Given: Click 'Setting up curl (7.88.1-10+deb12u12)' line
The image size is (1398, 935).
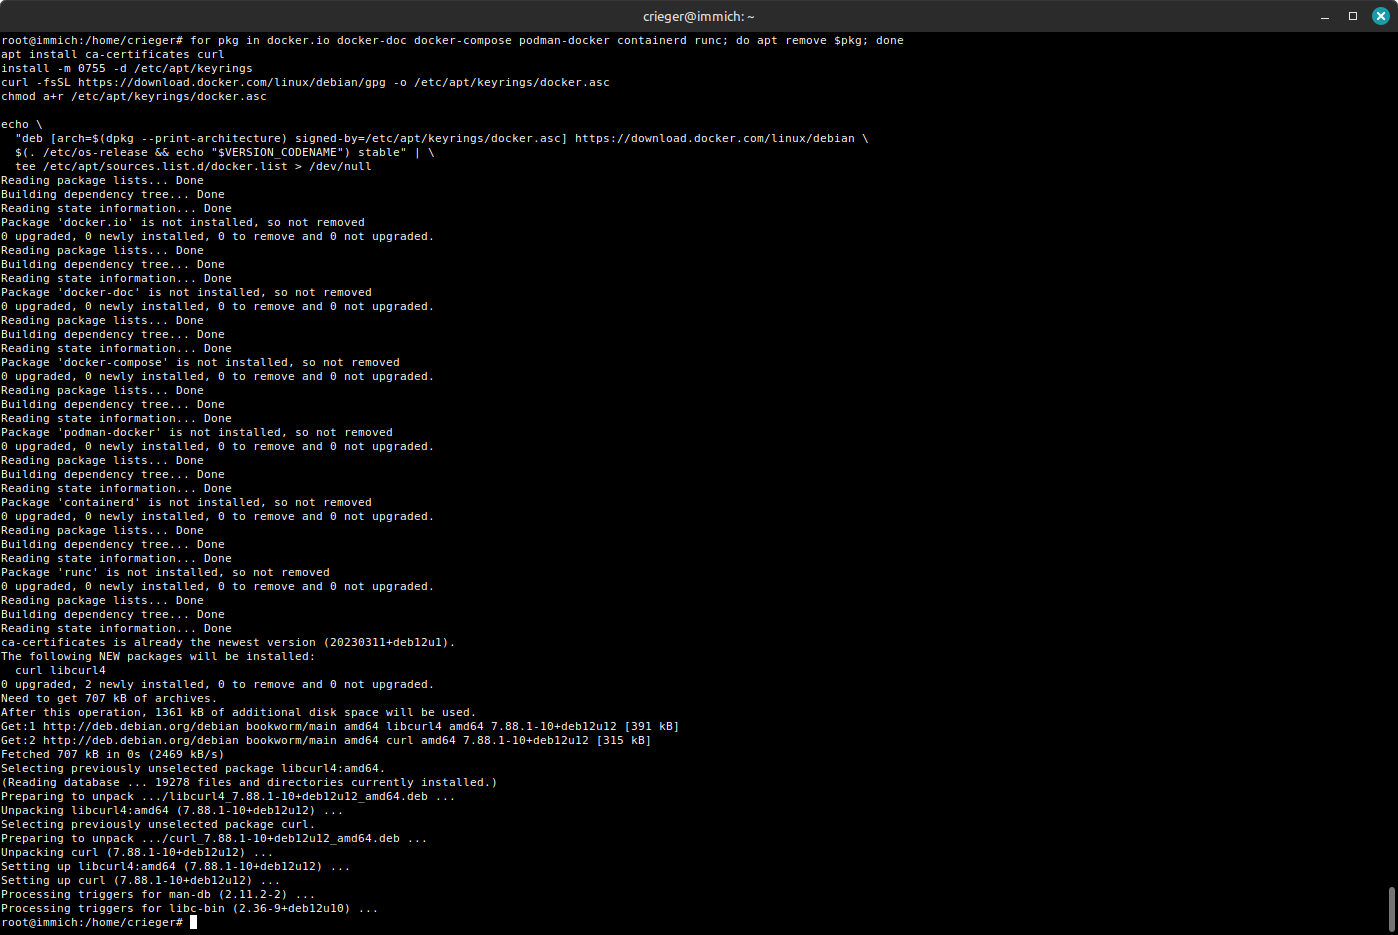Looking at the screenshot, I should coord(141,880).
